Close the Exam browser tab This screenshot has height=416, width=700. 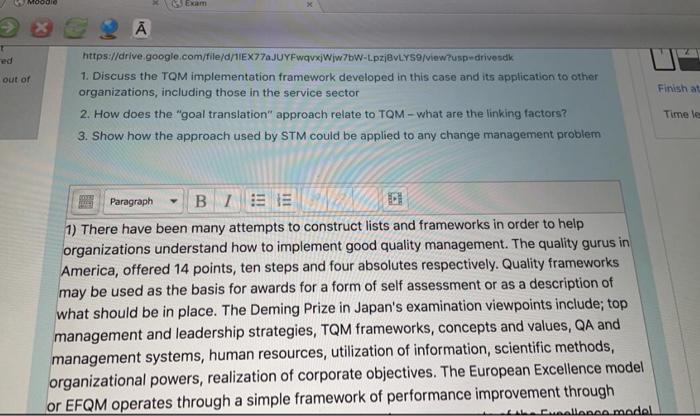coord(309,4)
